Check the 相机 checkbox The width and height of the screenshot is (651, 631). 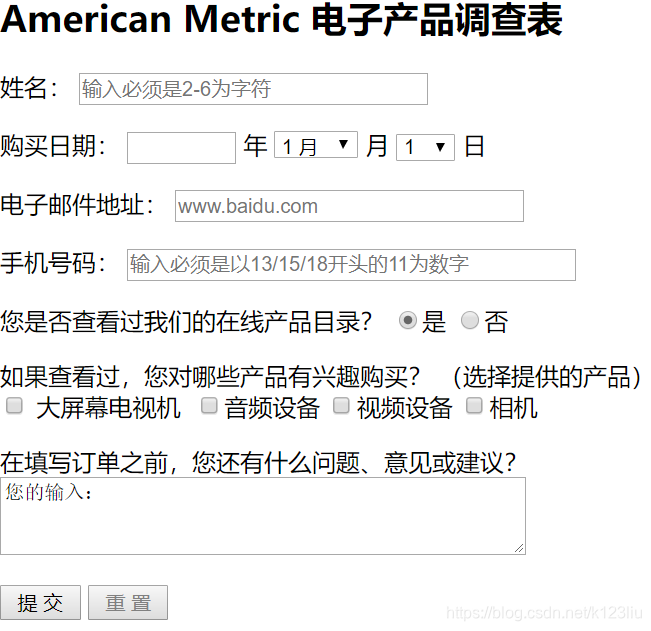[474, 406]
